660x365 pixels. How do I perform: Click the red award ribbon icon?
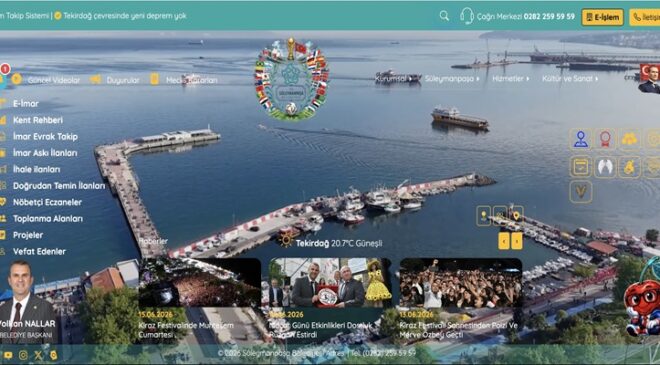tap(605, 139)
